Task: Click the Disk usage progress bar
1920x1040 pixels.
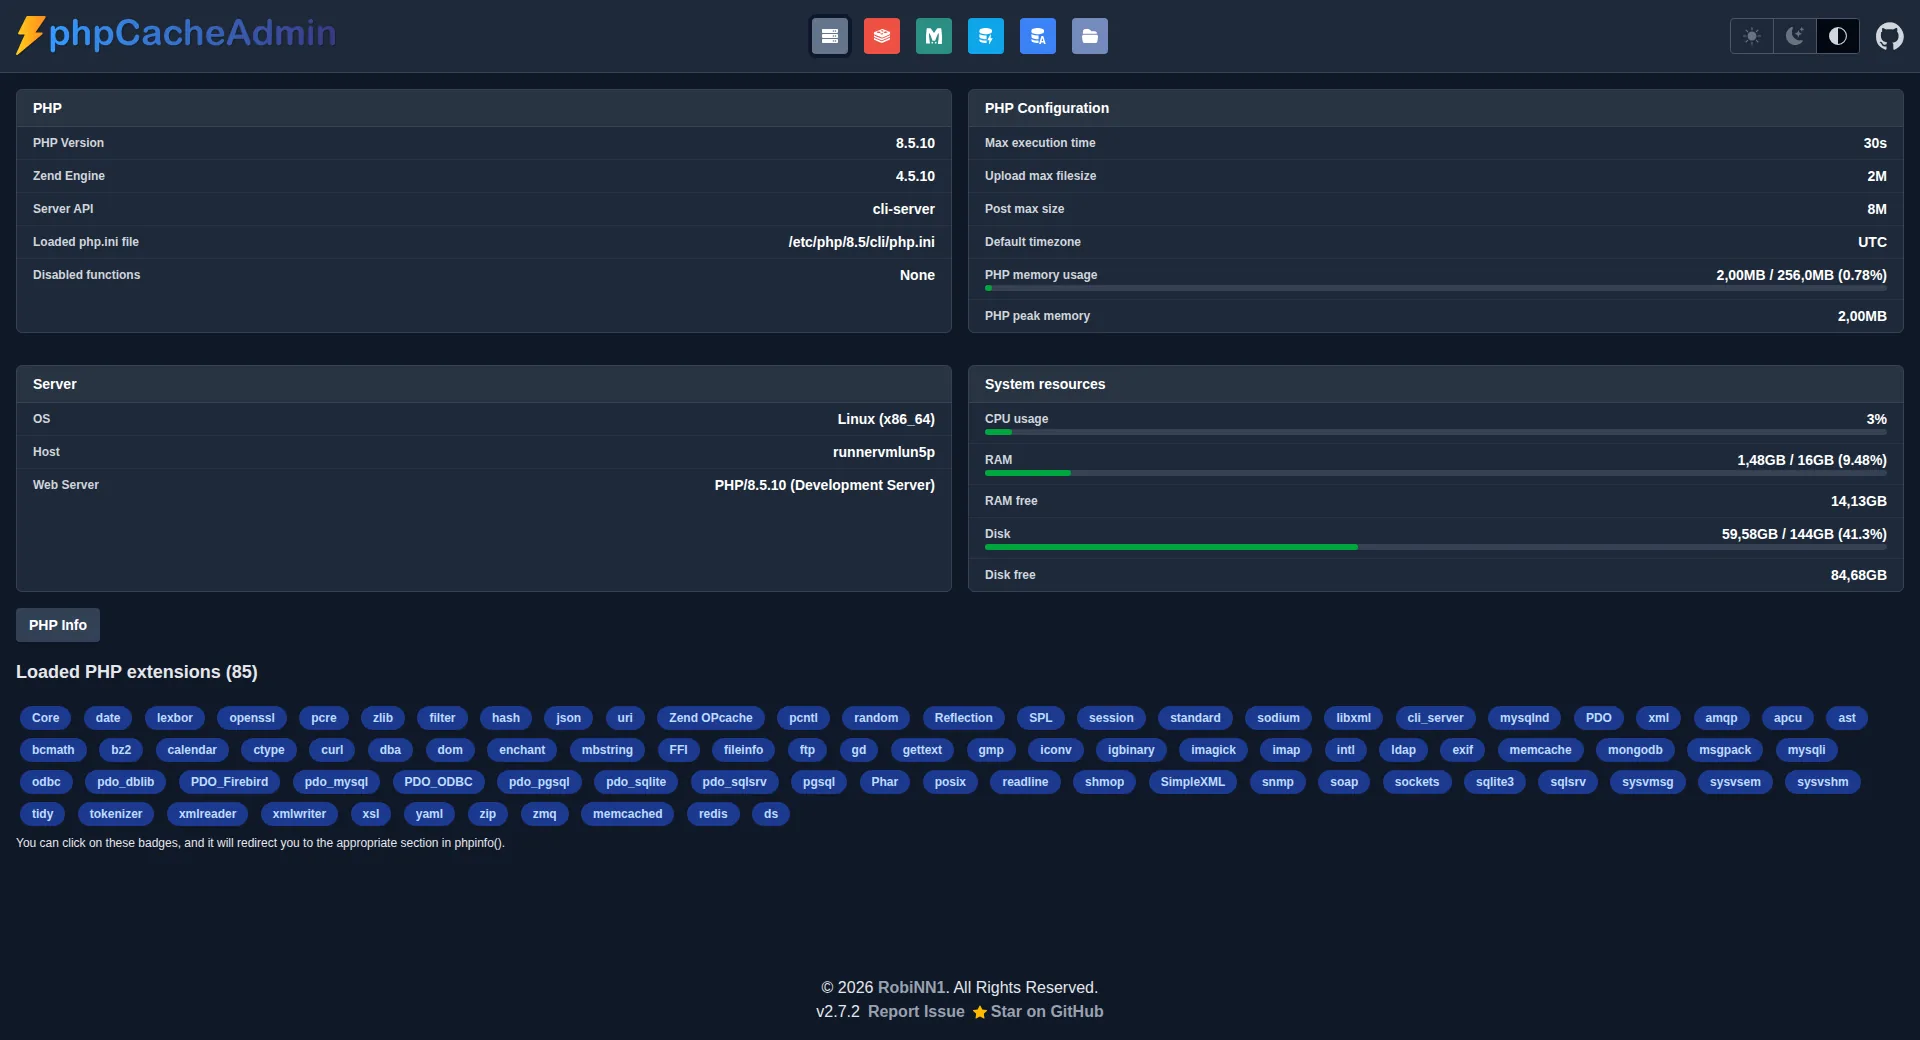Action: (x=1435, y=547)
